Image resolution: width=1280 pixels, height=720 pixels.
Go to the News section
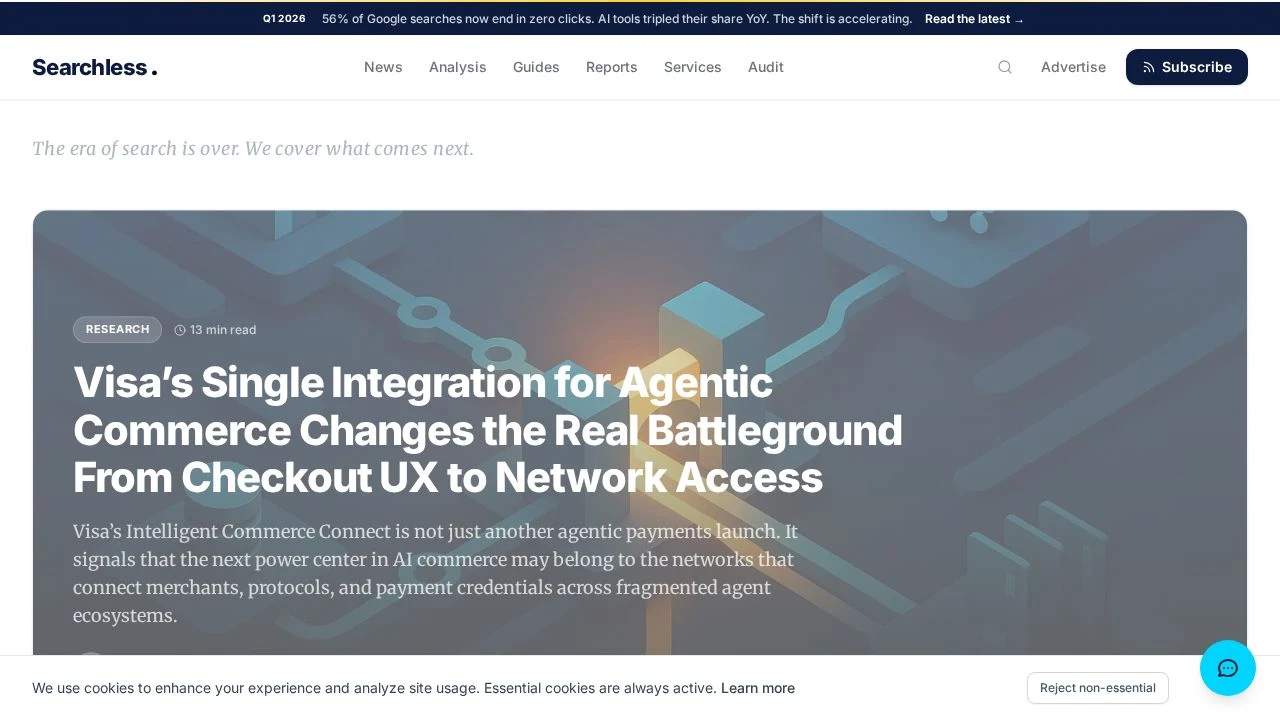point(383,67)
